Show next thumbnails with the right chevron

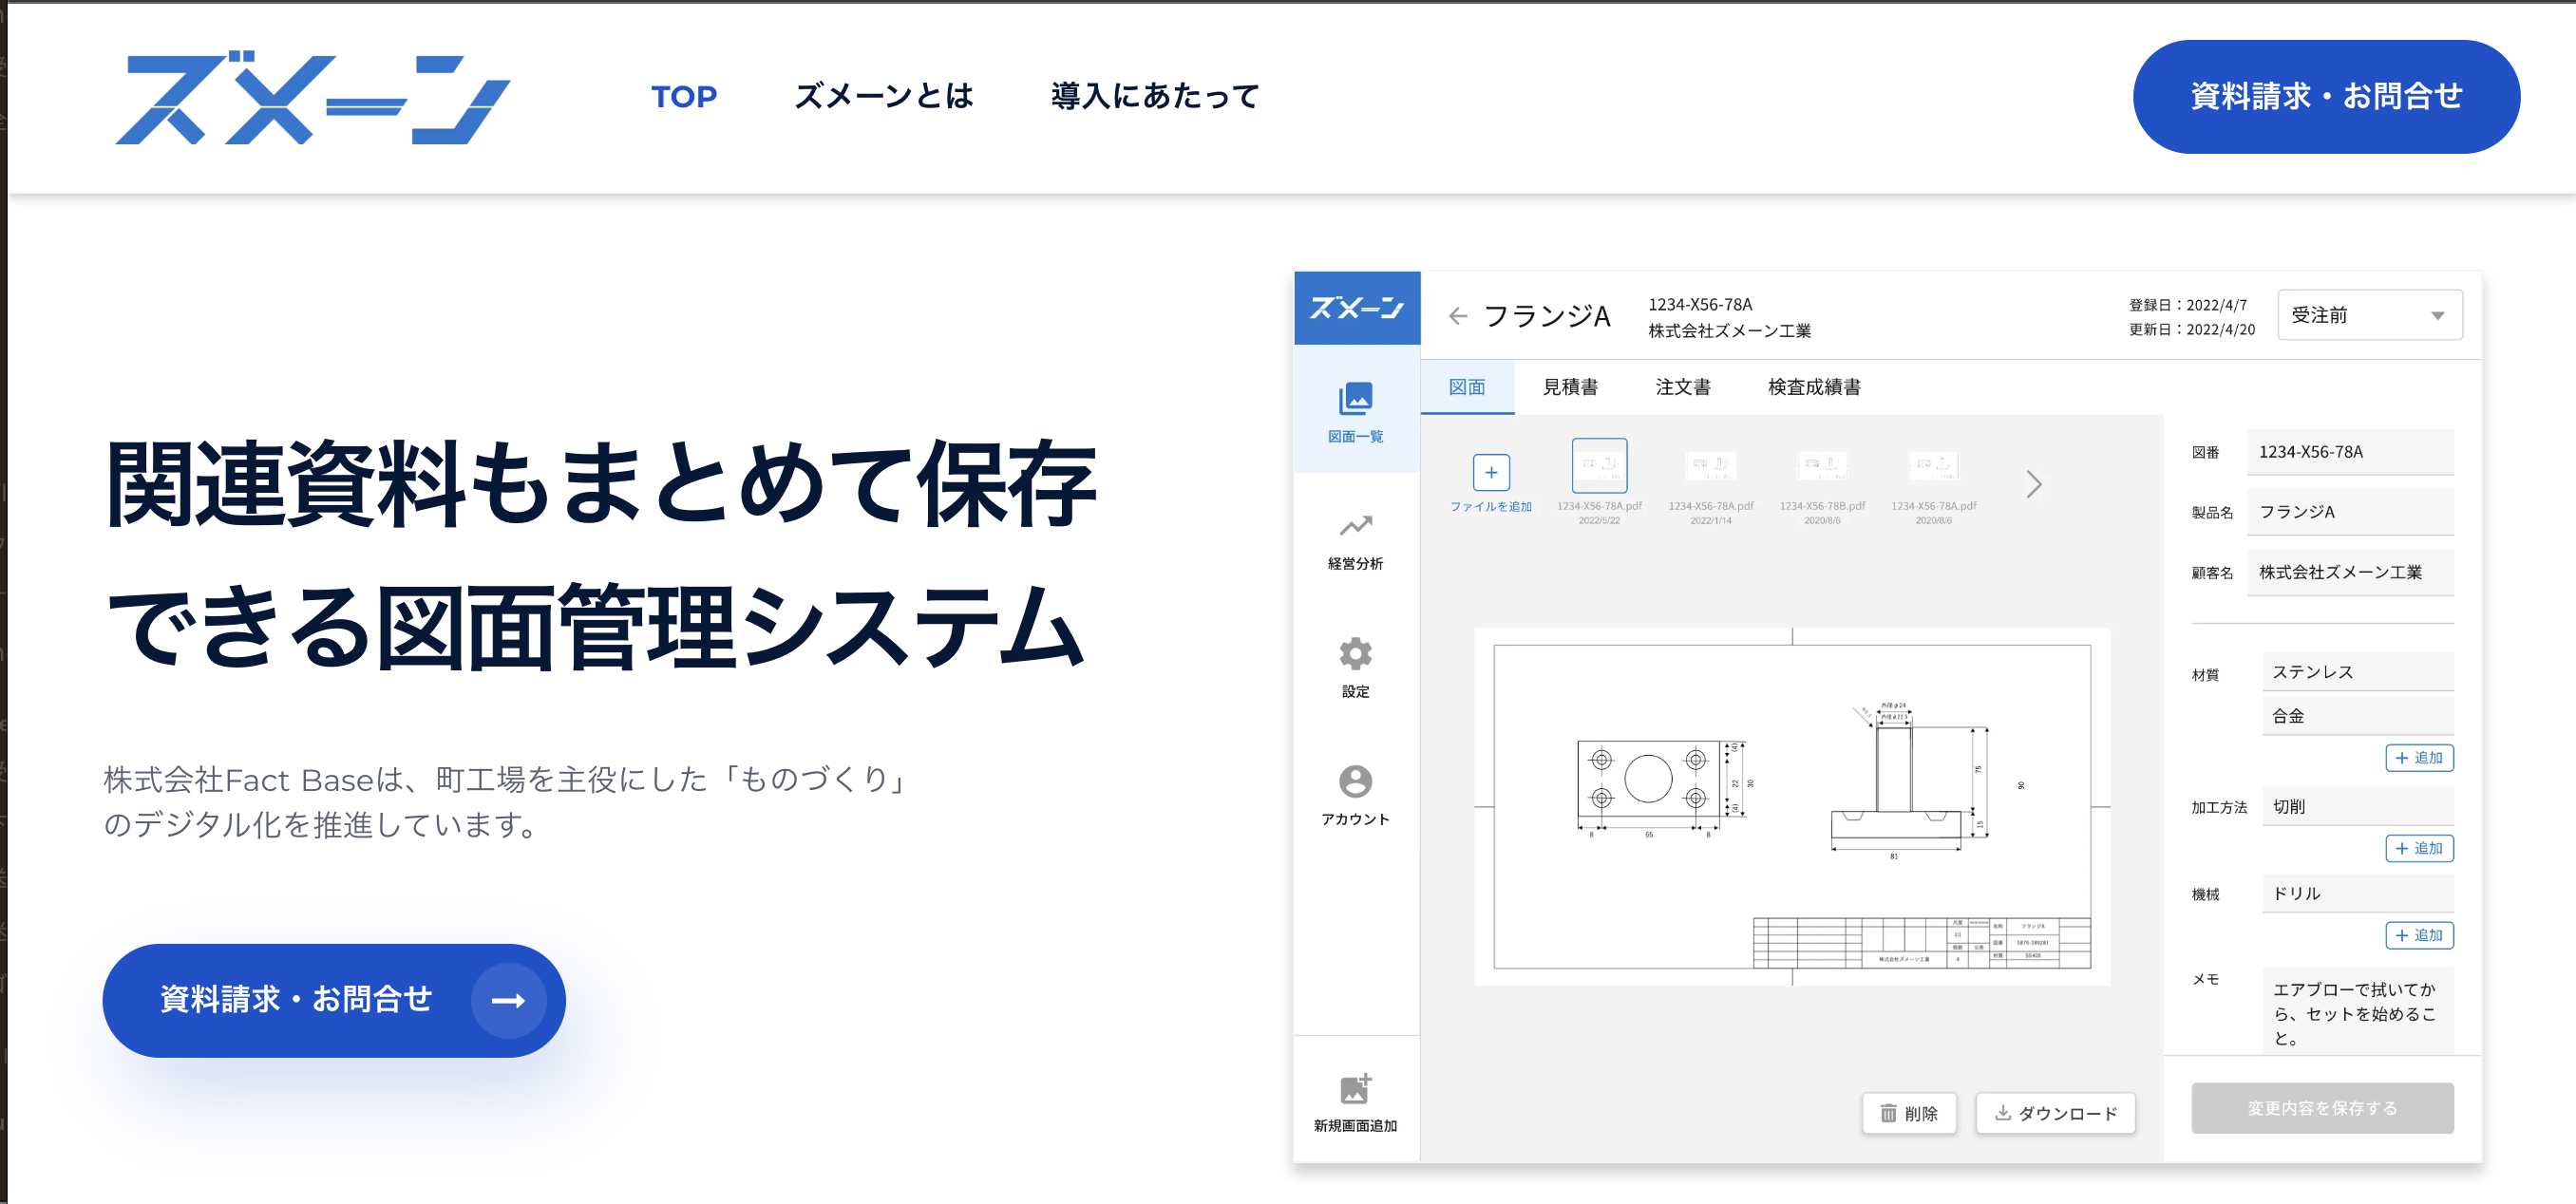2034,484
